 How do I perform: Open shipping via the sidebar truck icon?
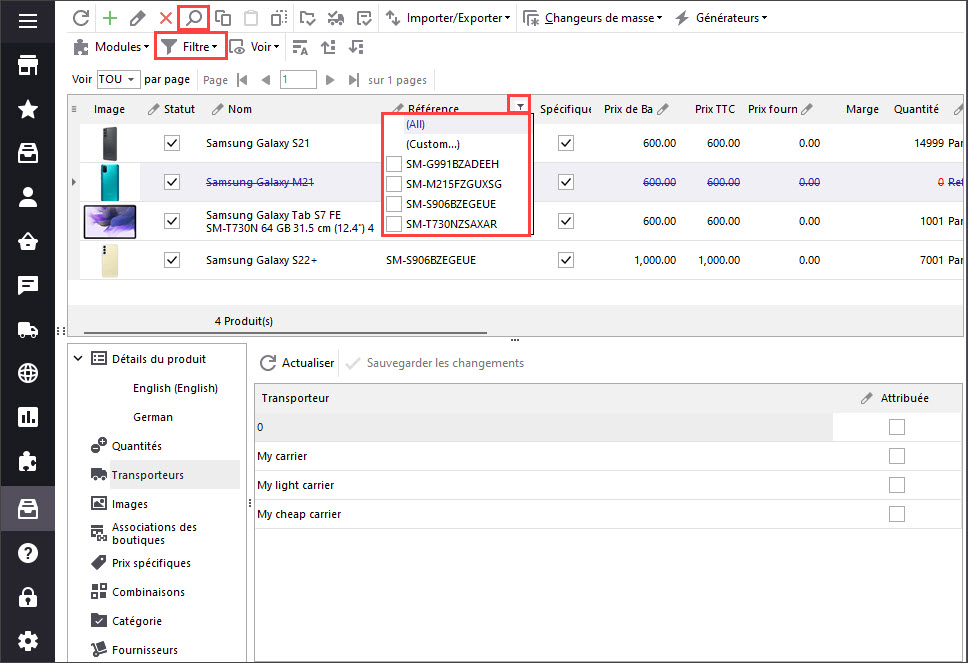click(28, 330)
